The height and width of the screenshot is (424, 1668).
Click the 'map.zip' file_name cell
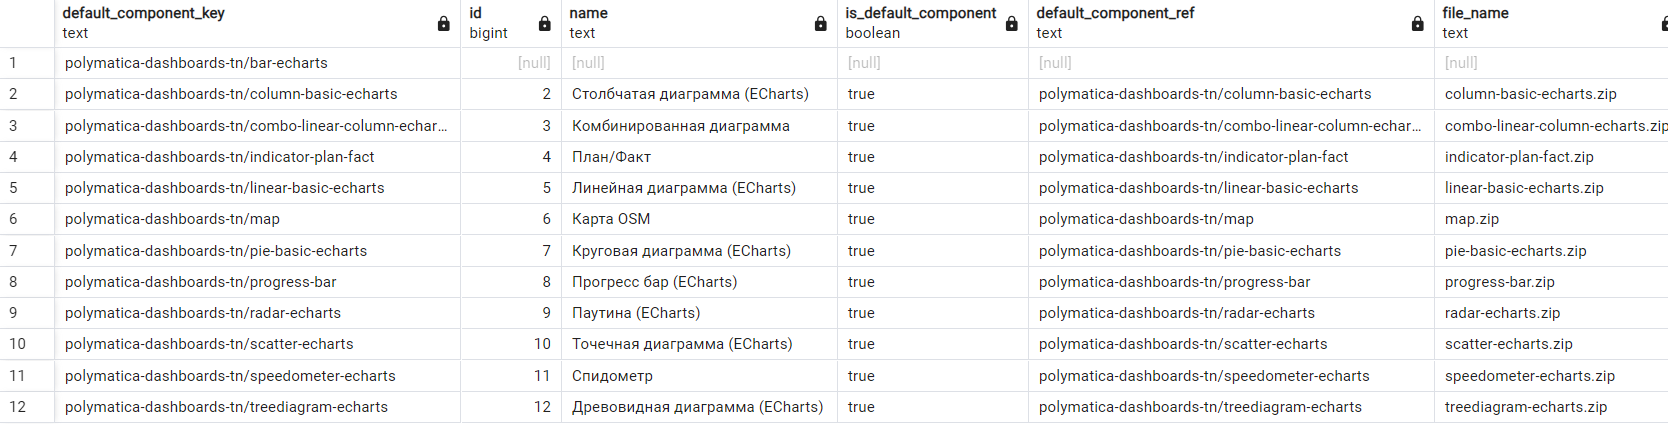[1472, 219]
